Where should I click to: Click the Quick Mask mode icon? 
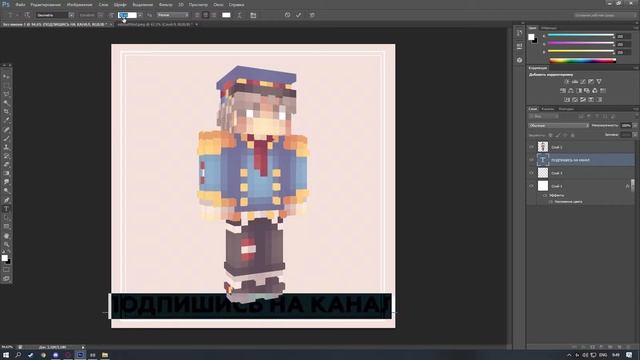point(6,269)
